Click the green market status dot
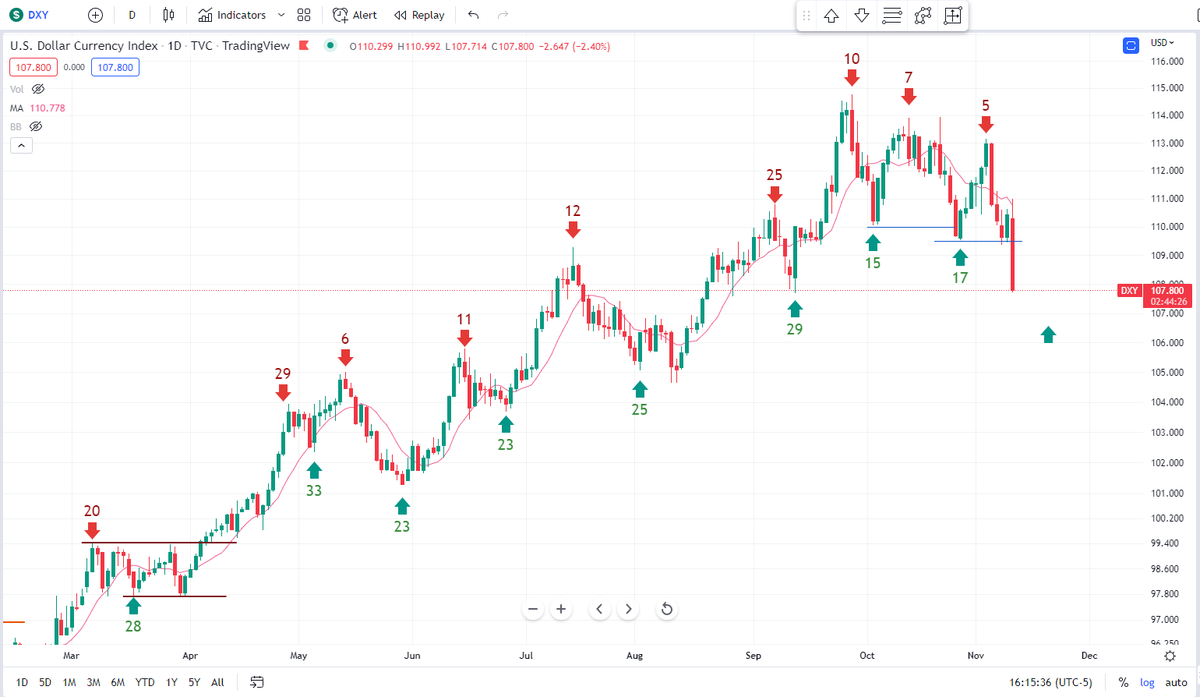The image size is (1200, 697). click(330, 46)
